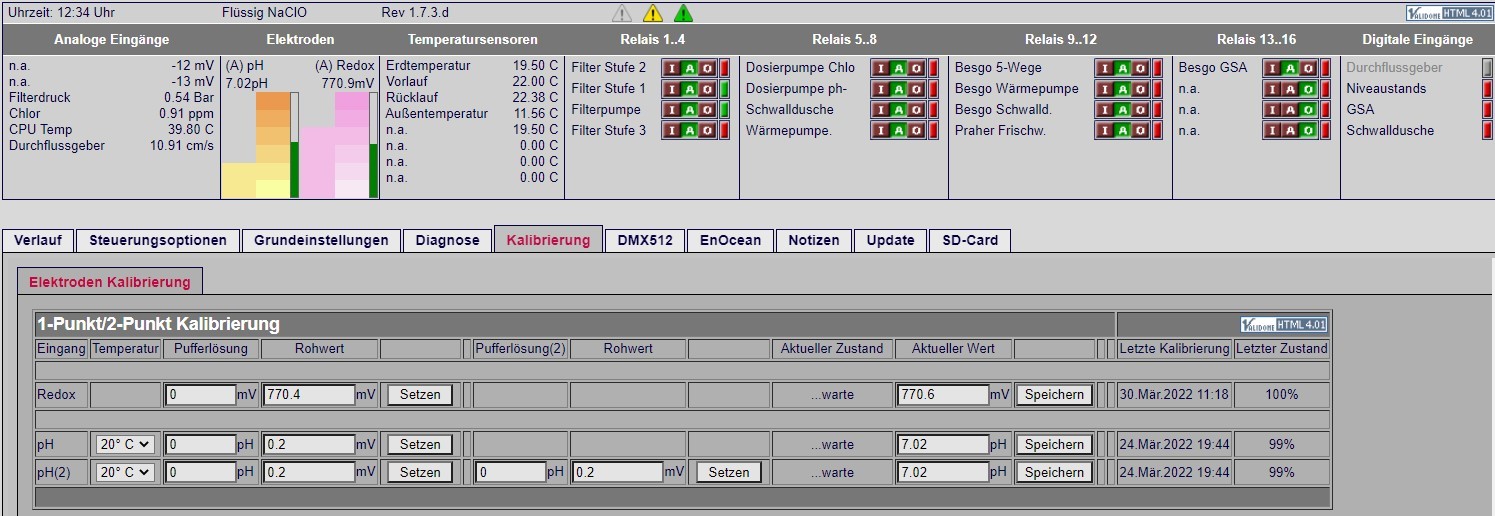The height and width of the screenshot is (516, 1495).
Task: Click Speichern in the Redox row
Action: point(1055,395)
